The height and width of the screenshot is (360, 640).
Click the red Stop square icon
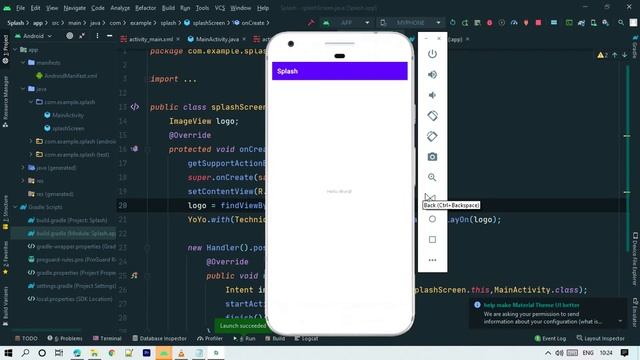coord(538,23)
